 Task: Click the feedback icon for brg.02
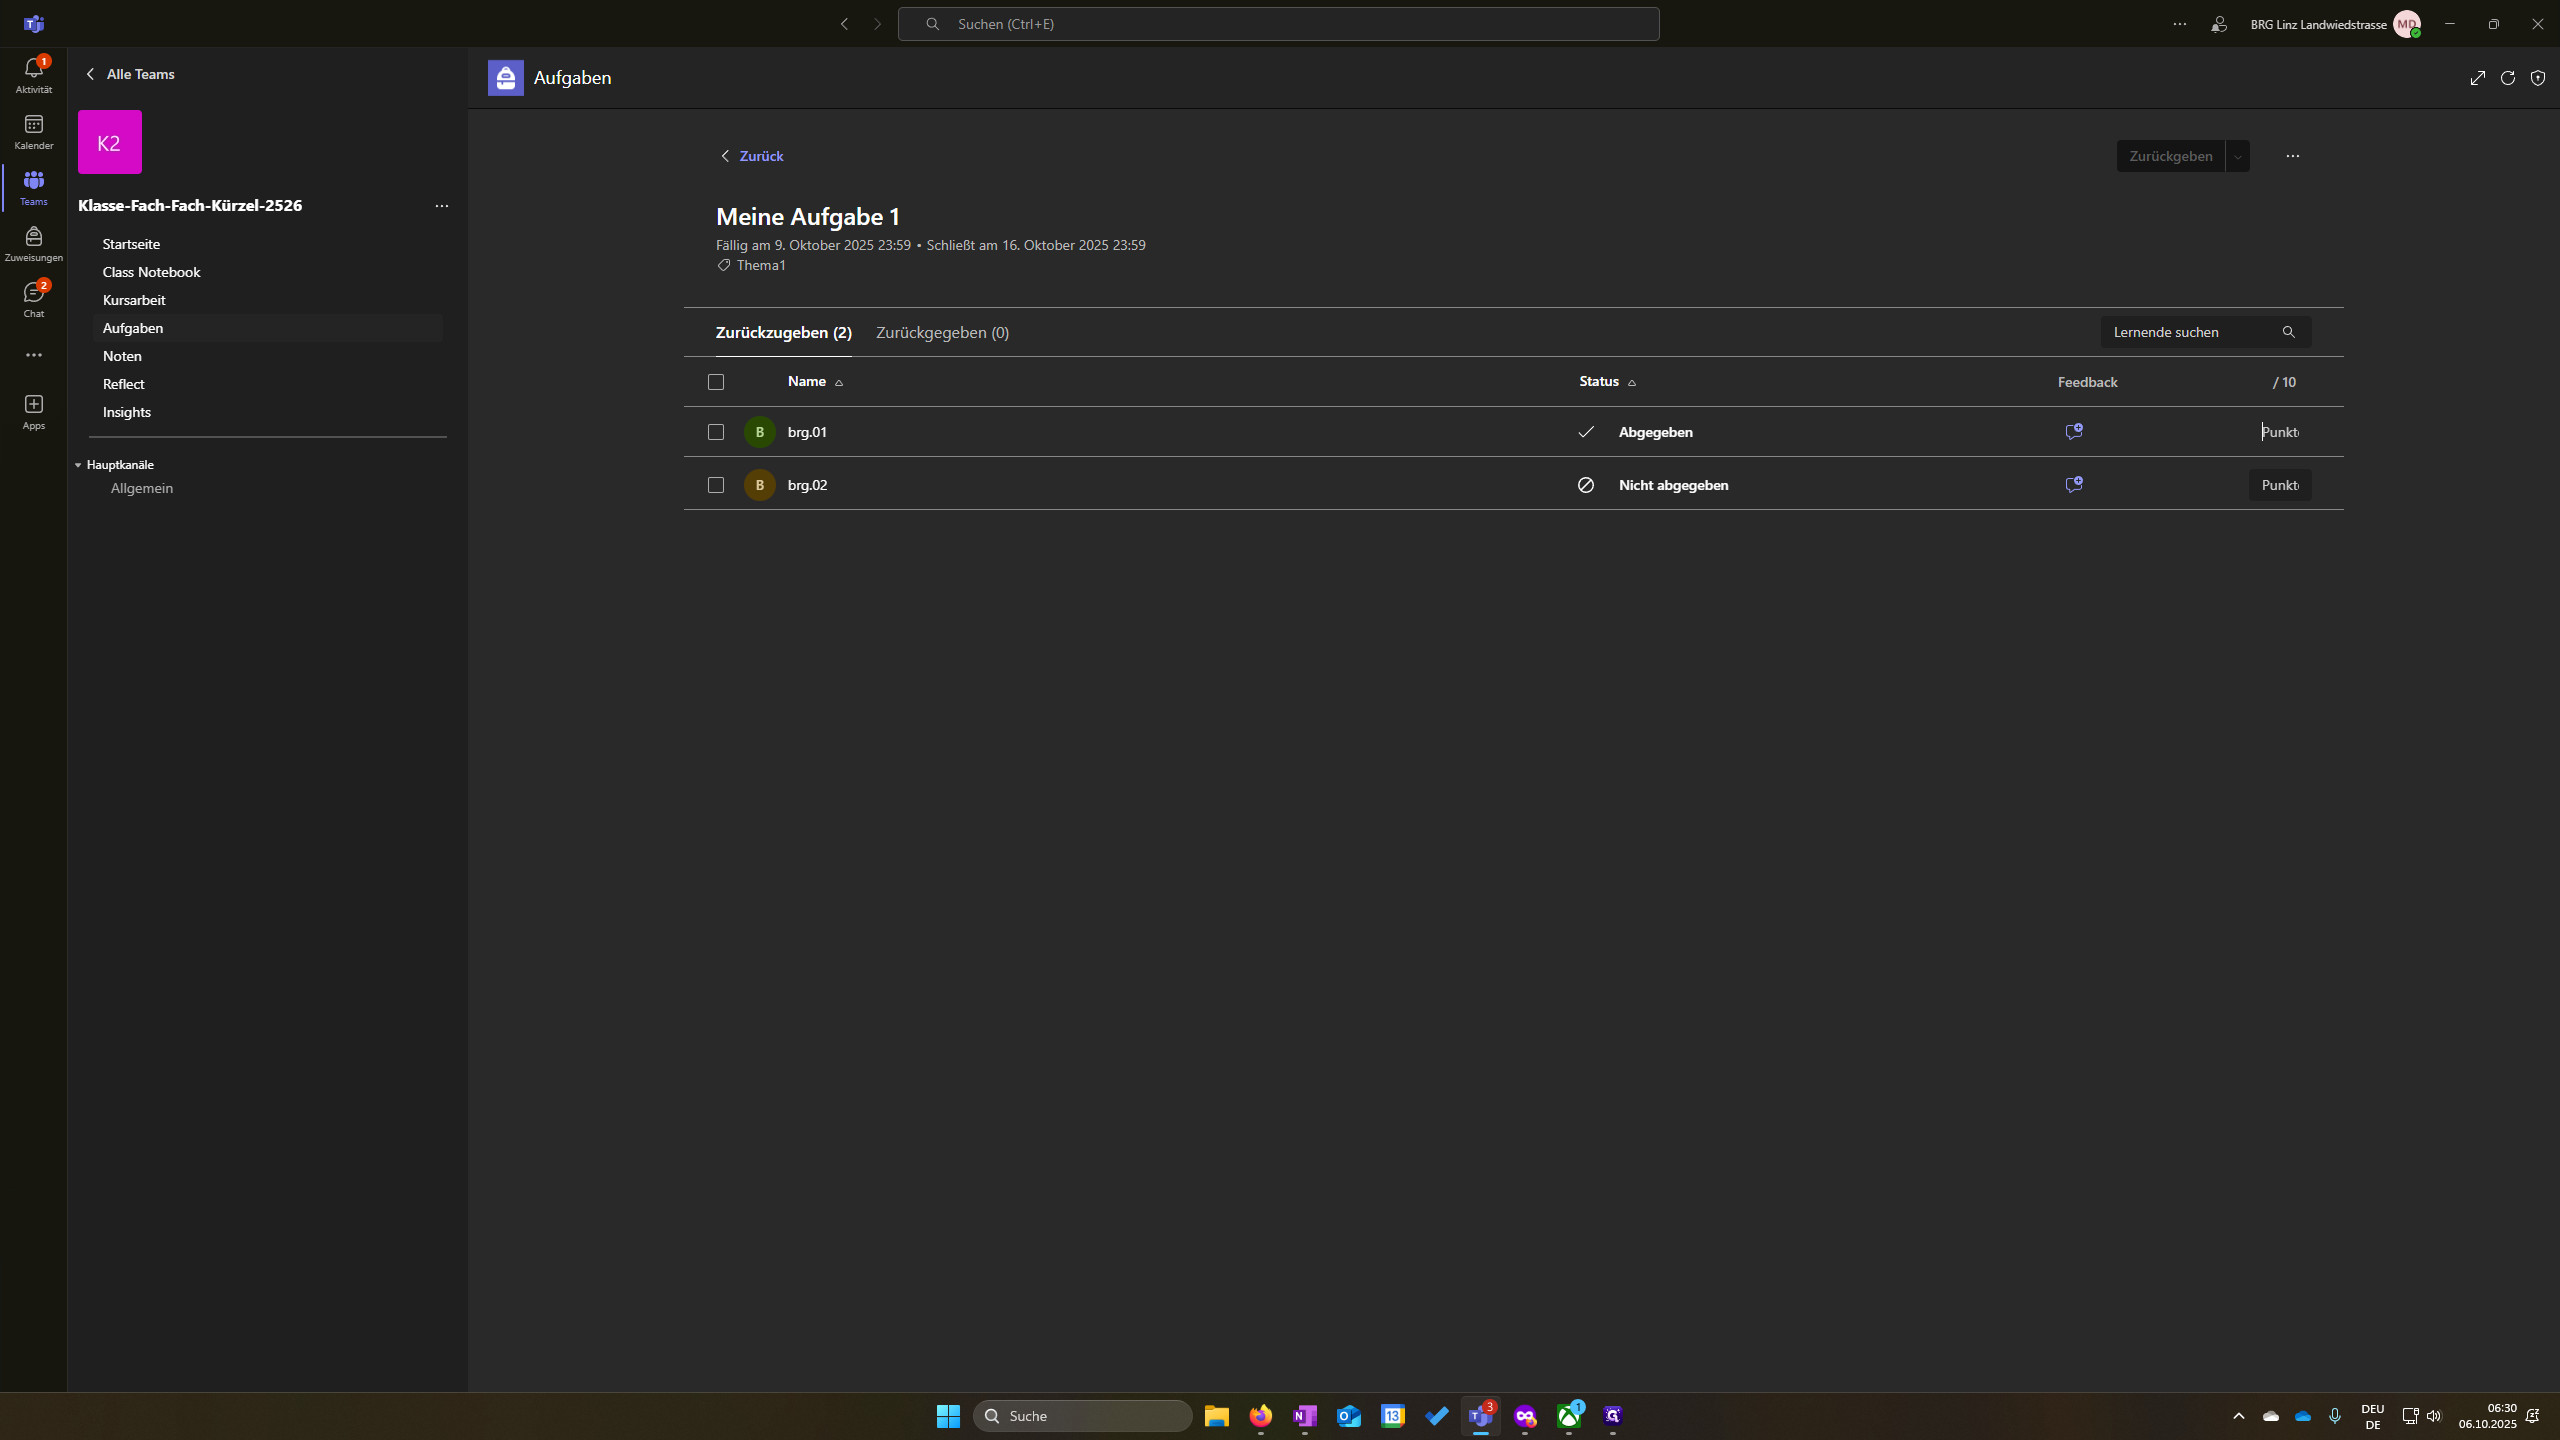2074,485
